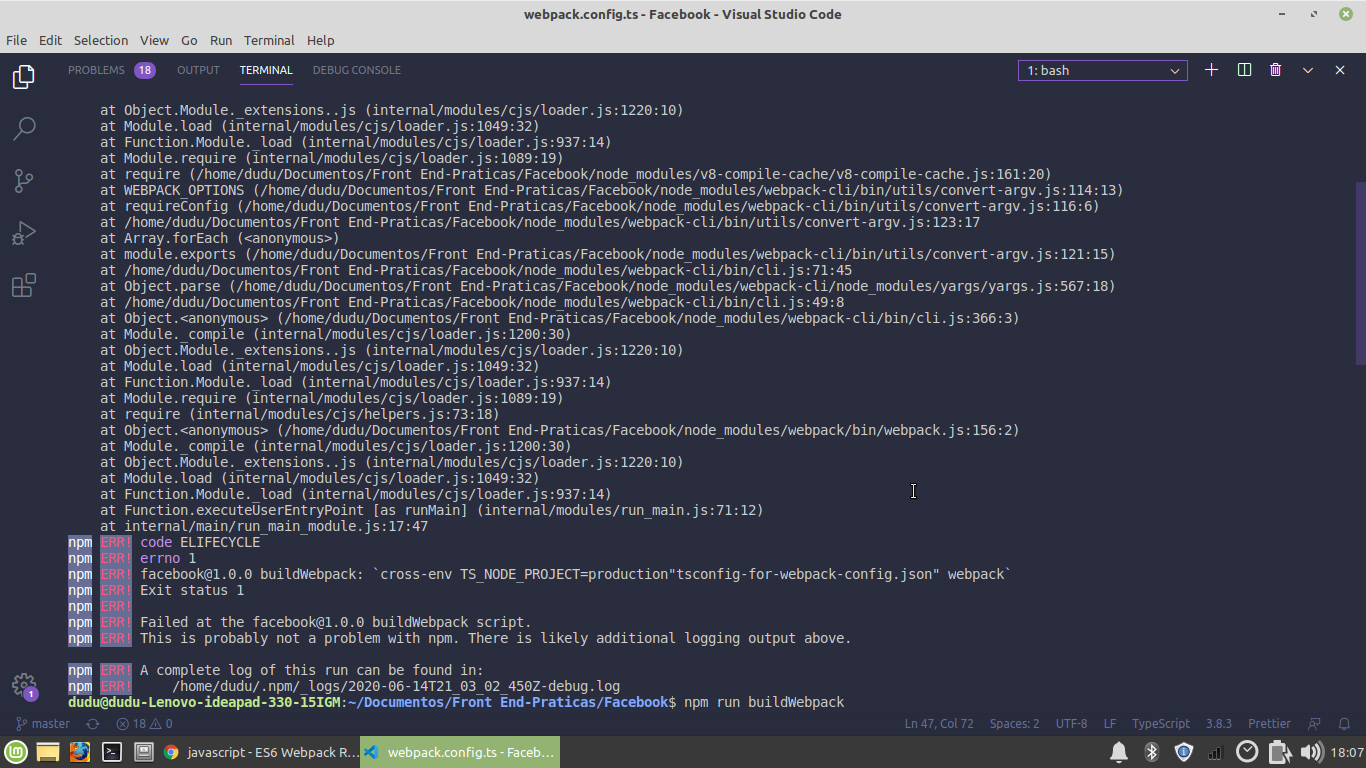Viewport: 1366px width, 768px height.
Task: Click 'Ln 47, Col 72' cursor position
Action: tap(939, 724)
